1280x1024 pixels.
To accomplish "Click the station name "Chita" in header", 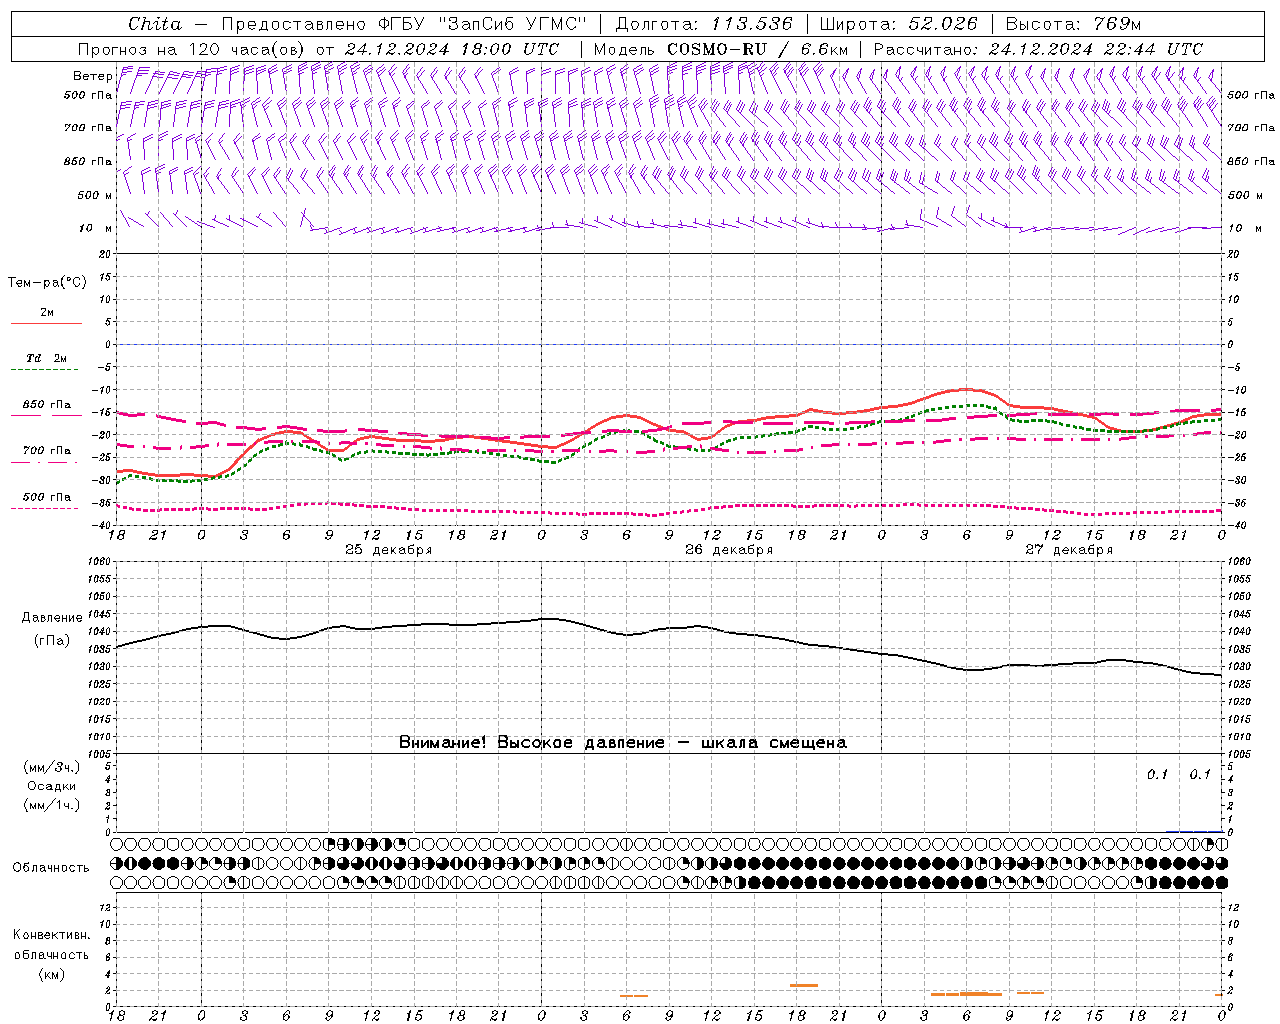I will click(155, 24).
